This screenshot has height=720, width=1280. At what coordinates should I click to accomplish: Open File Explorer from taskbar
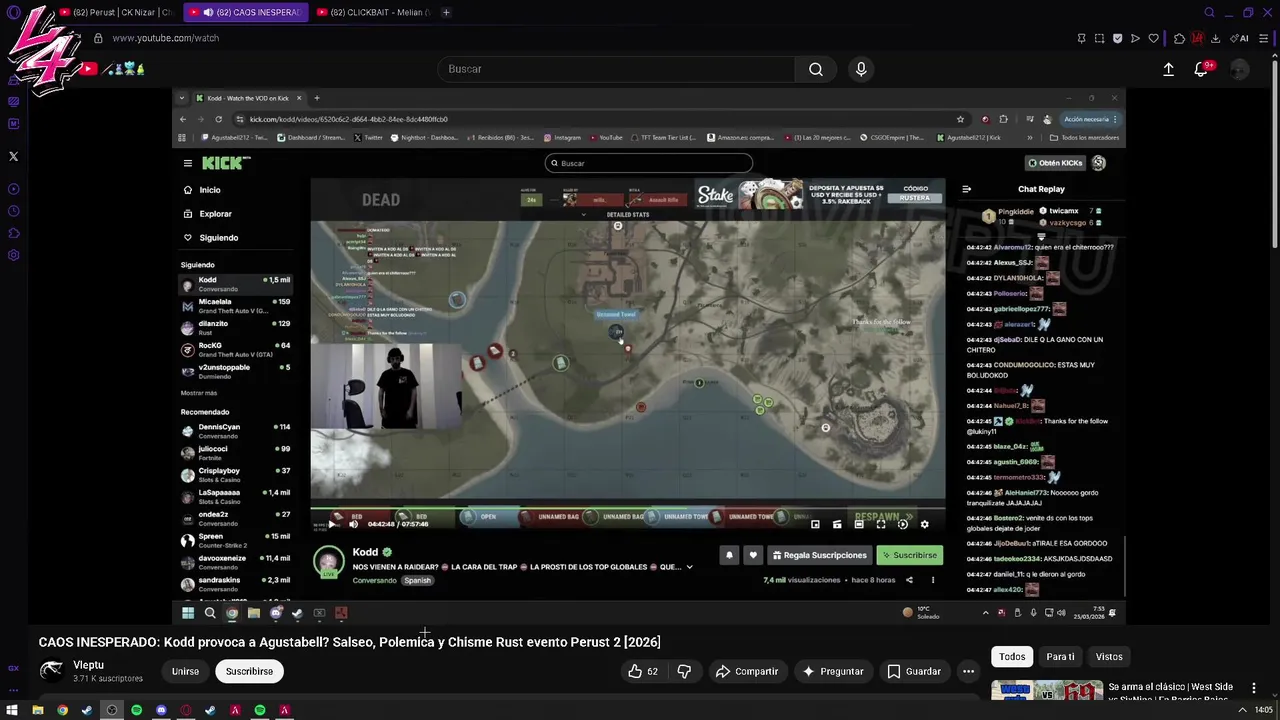click(x=37, y=710)
